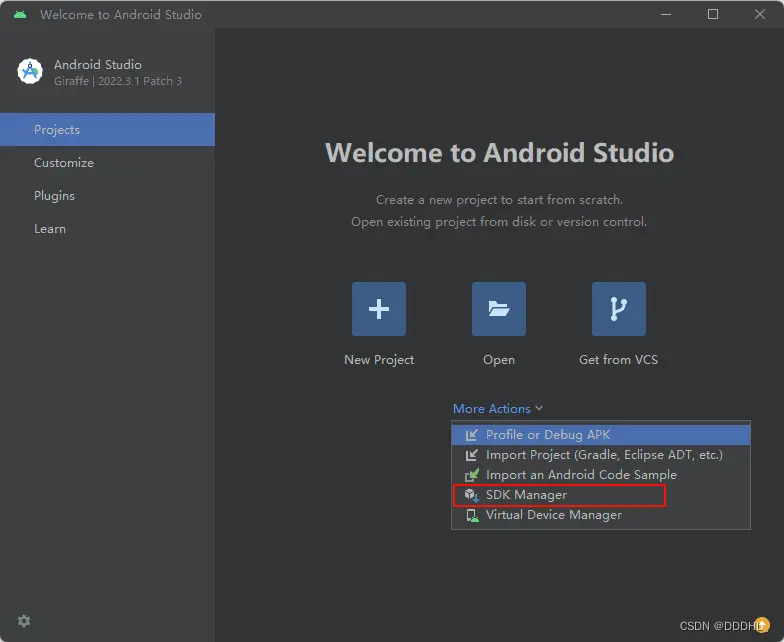Click the Profile or Debug APK icon
This screenshot has height=642, width=784.
tap(472, 435)
